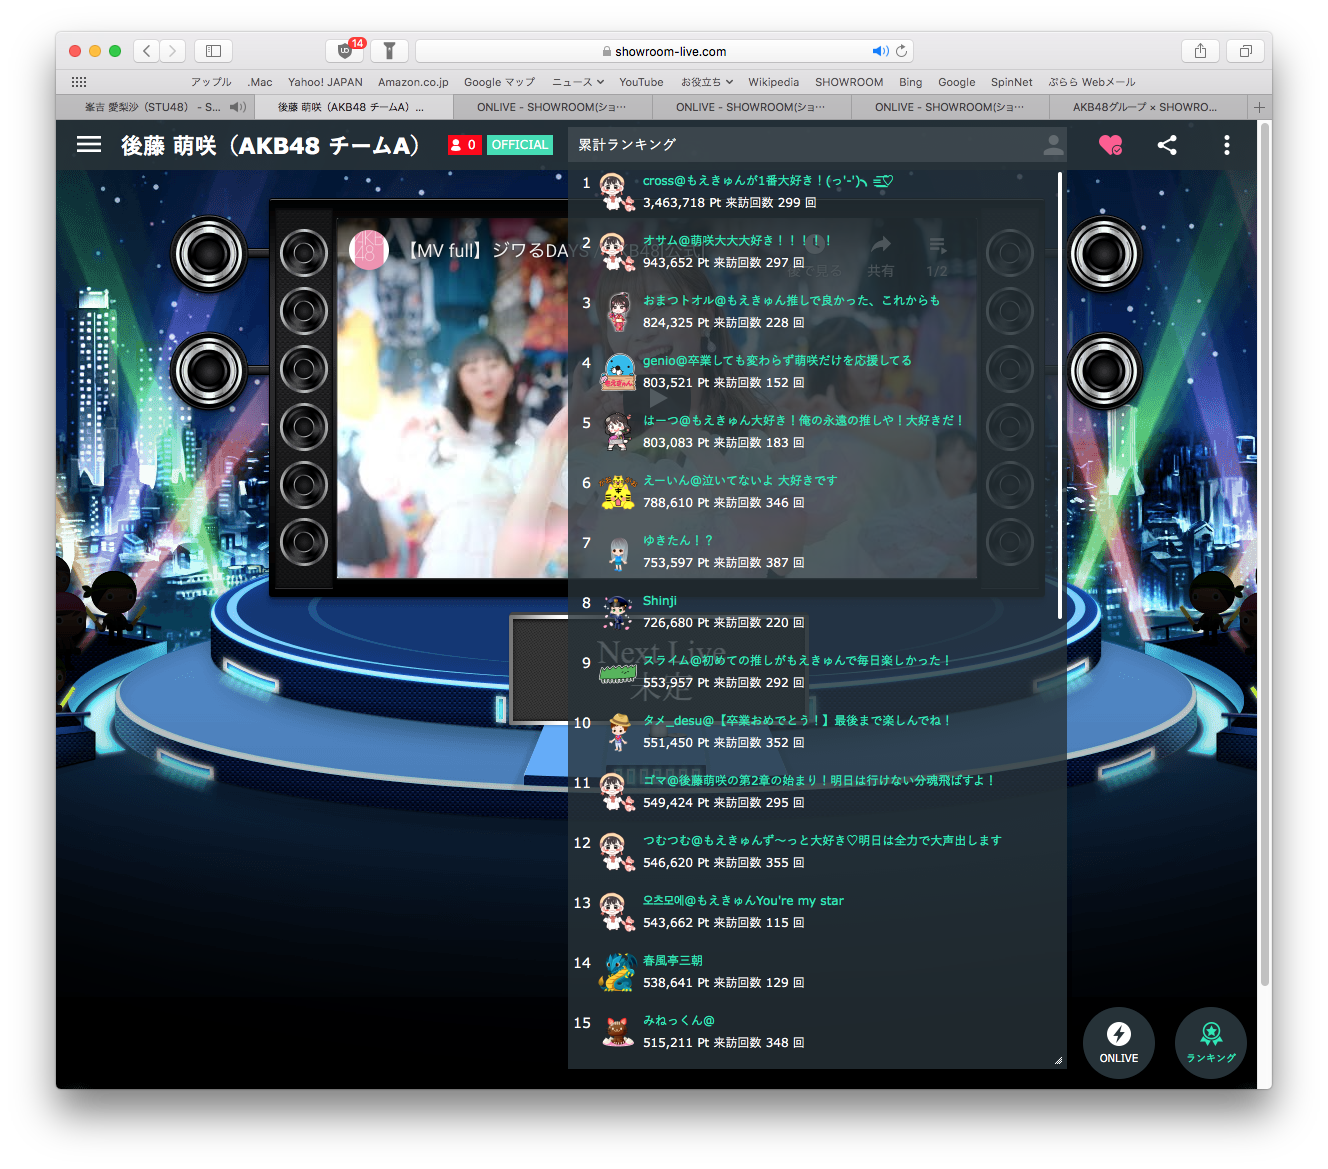Click the uBlock shield extension icon

345,51
